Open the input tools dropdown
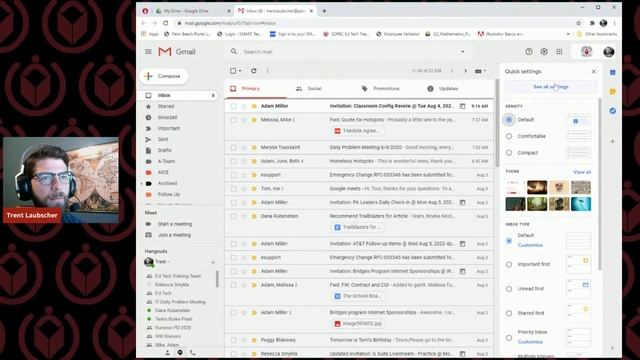Image resolution: width=640 pixels, height=360 pixels. pos(480,71)
